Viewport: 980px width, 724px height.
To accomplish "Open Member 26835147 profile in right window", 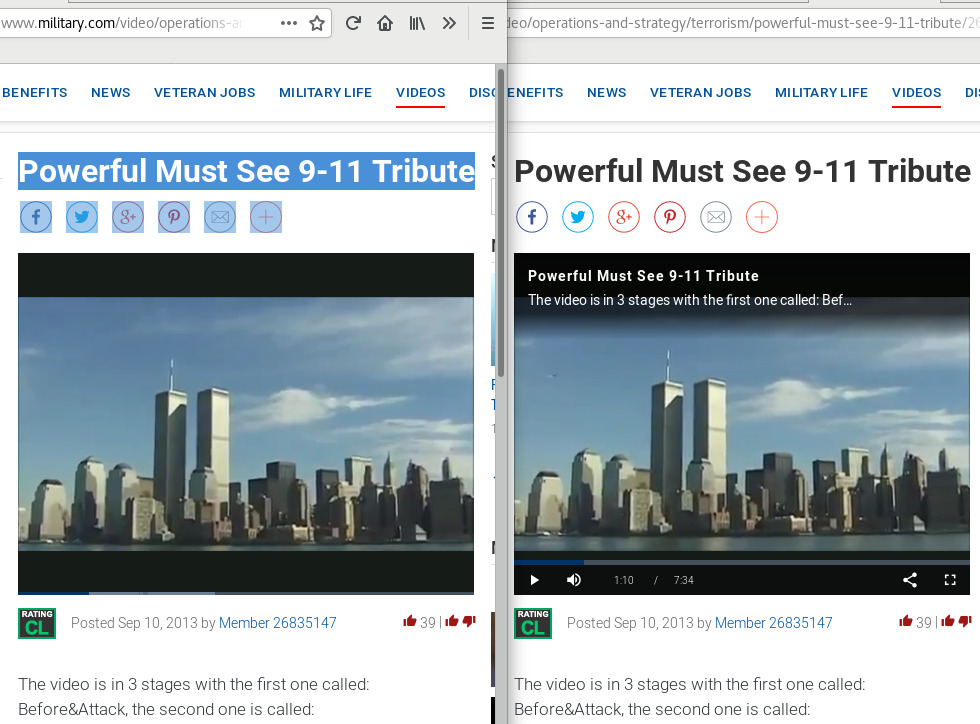I will coord(774,623).
